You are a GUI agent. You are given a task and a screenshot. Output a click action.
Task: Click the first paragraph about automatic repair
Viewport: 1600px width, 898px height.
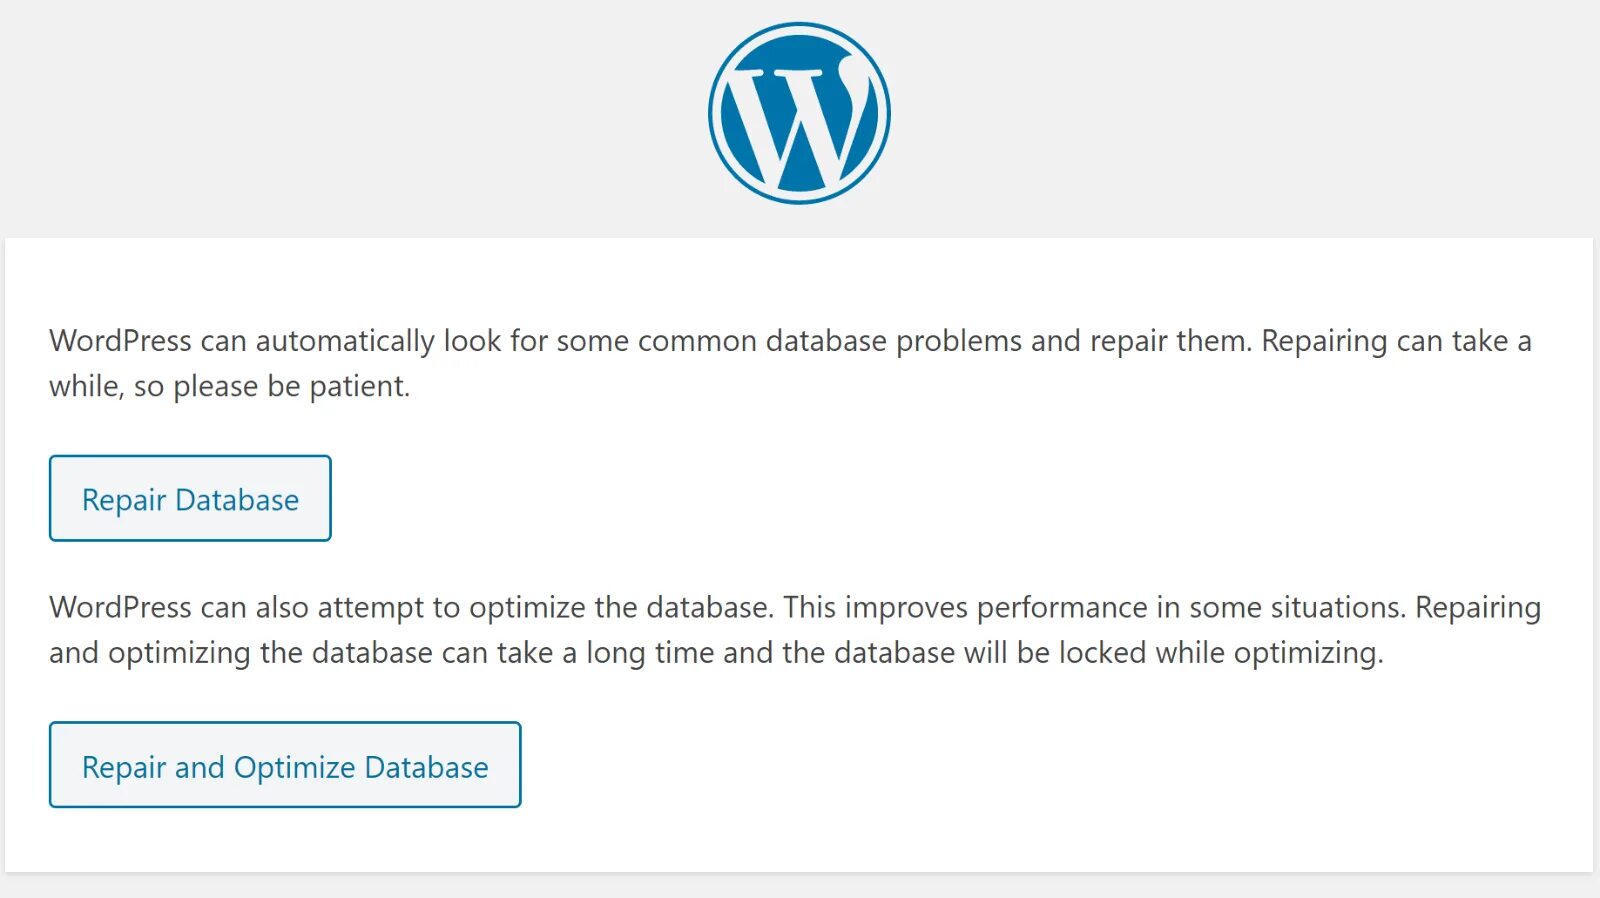[x=790, y=362]
